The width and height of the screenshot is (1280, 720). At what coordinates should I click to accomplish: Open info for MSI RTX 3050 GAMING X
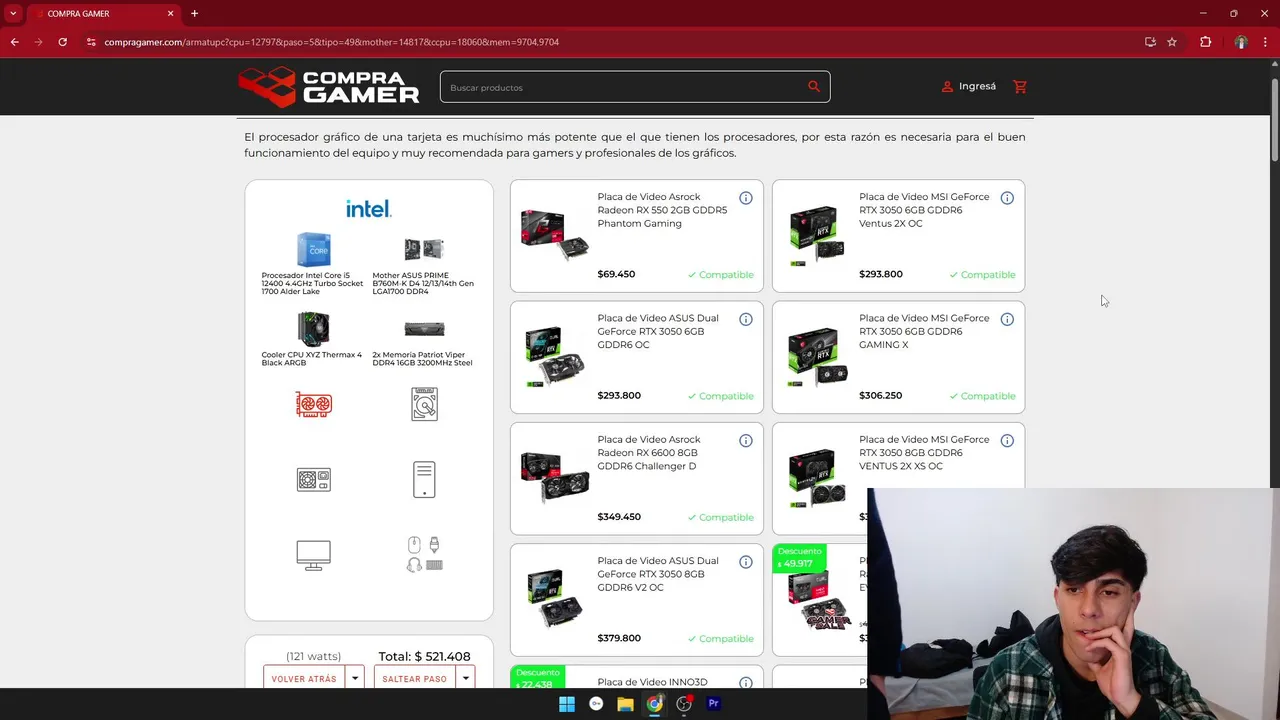click(1007, 319)
